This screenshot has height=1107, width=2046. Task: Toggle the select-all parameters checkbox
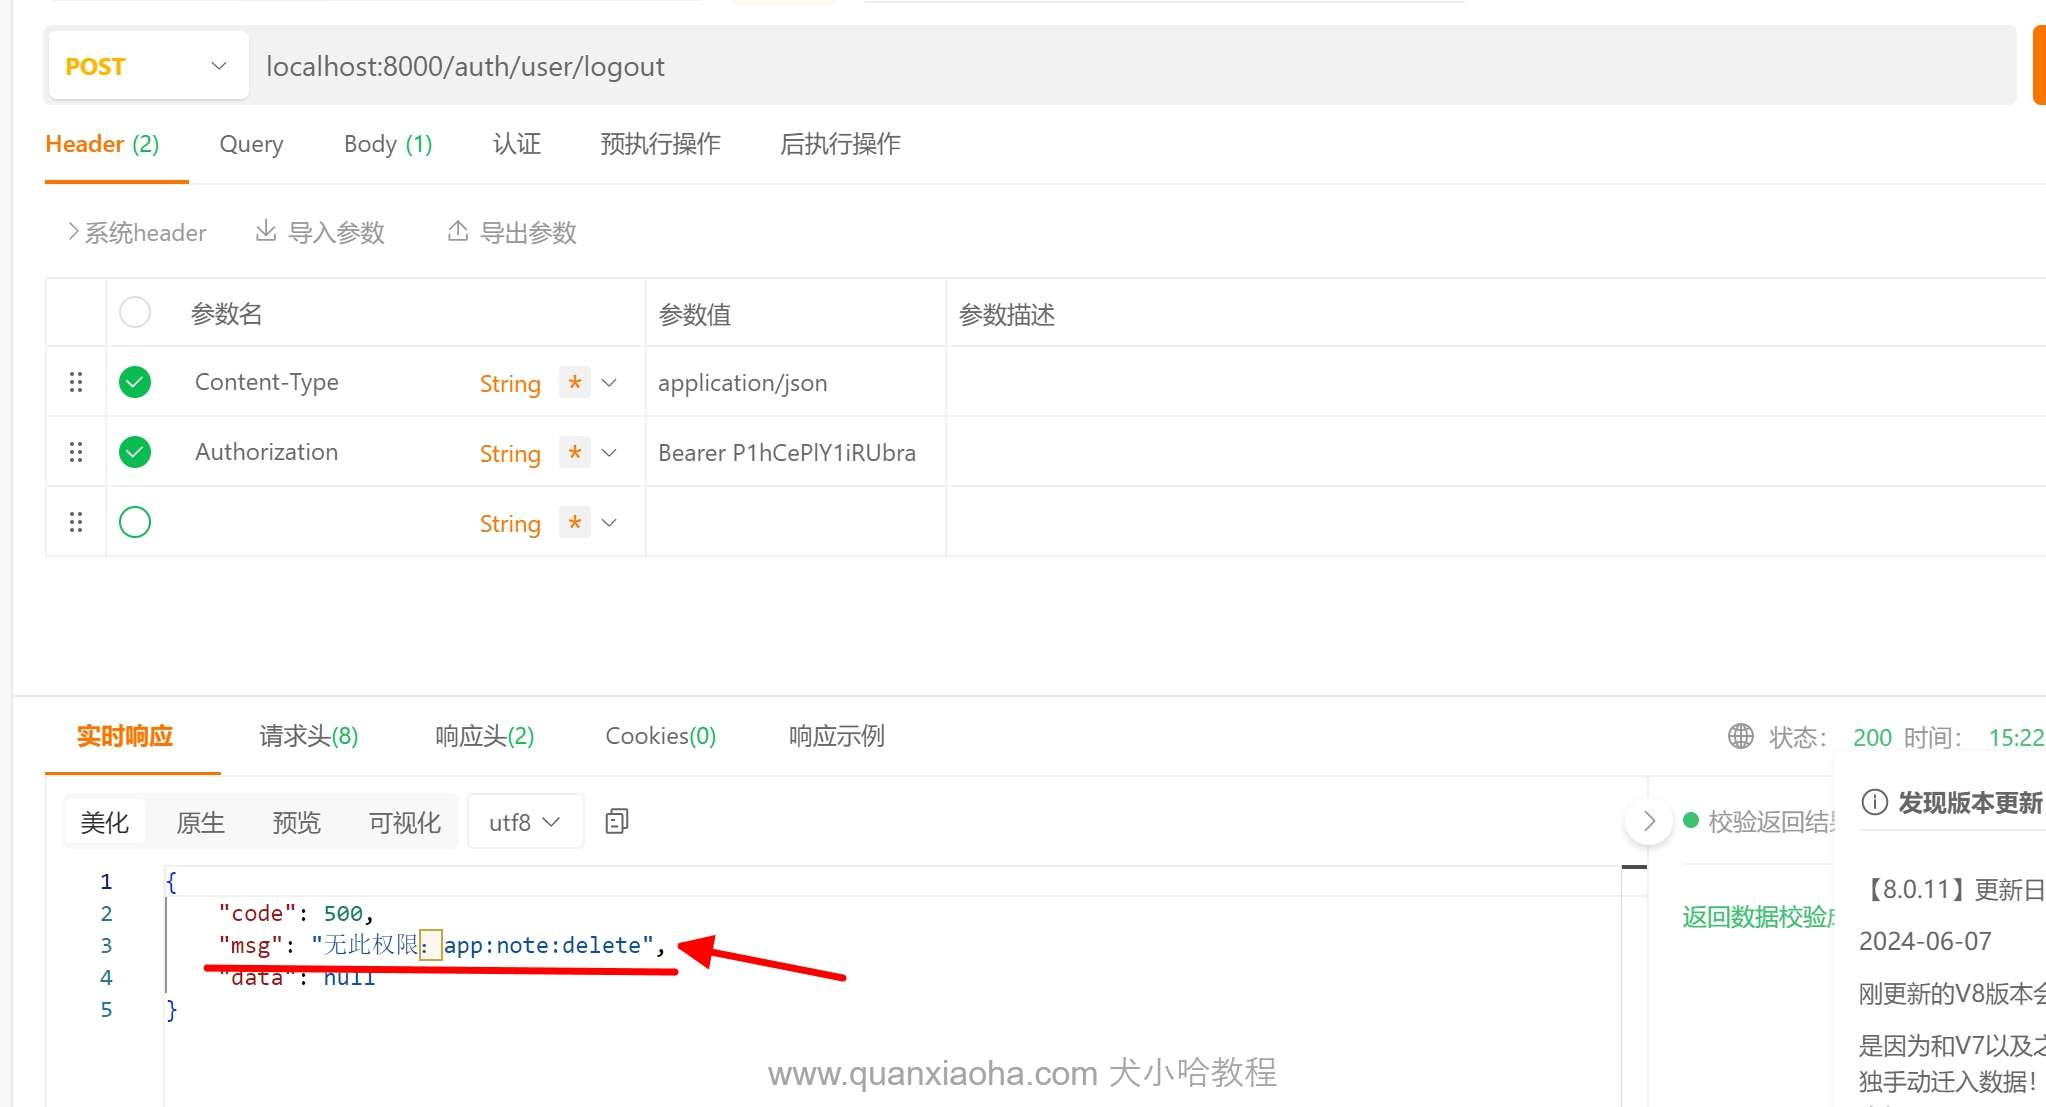tap(135, 313)
